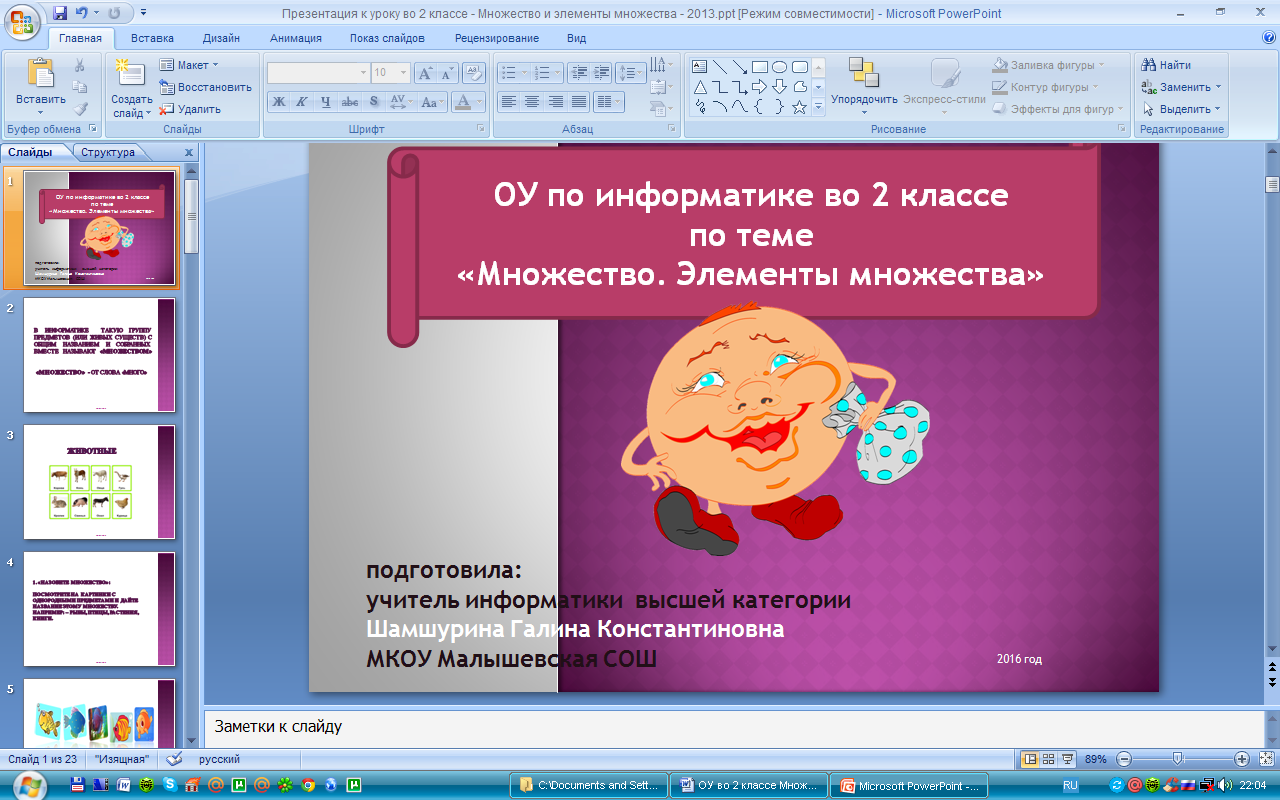Click the Format Painter brush icon
This screenshot has height=800, width=1280.
(80, 109)
